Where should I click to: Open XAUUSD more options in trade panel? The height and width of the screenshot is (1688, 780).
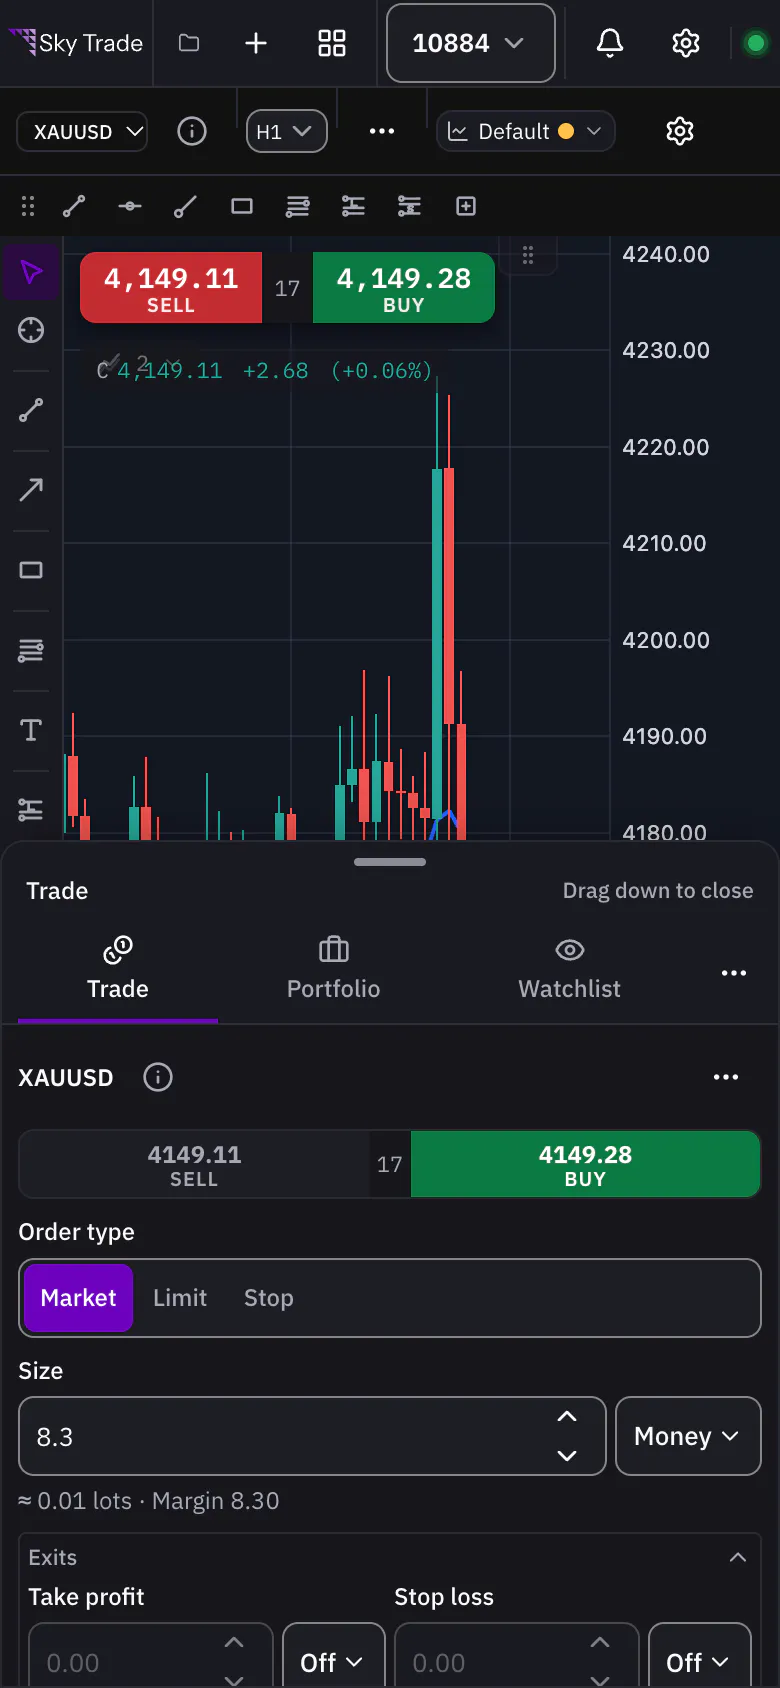pyautogui.click(x=726, y=1077)
